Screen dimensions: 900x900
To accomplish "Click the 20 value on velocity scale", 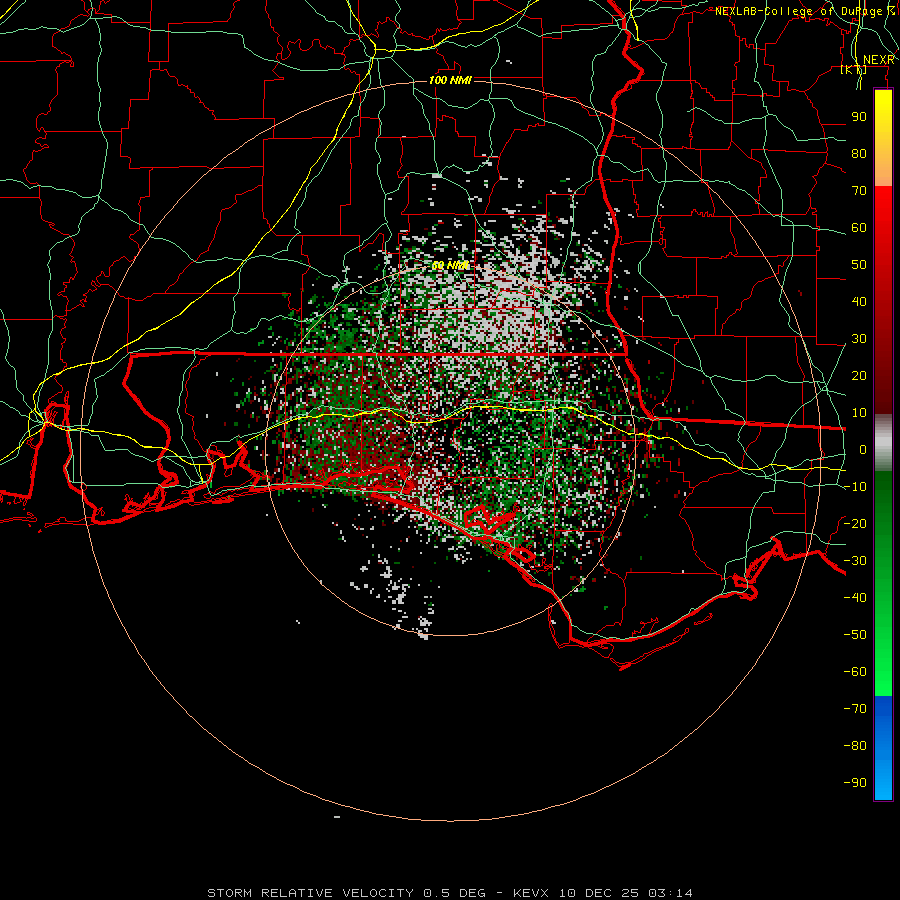I will (x=859, y=376).
